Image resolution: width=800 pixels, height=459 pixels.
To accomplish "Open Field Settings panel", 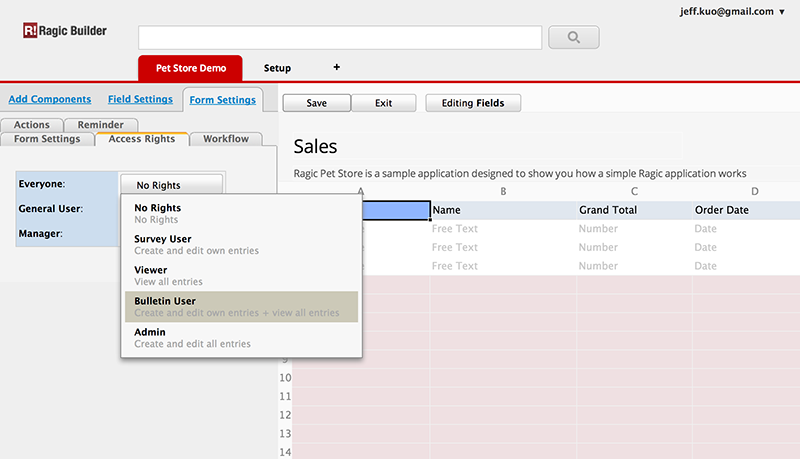I will [x=140, y=99].
